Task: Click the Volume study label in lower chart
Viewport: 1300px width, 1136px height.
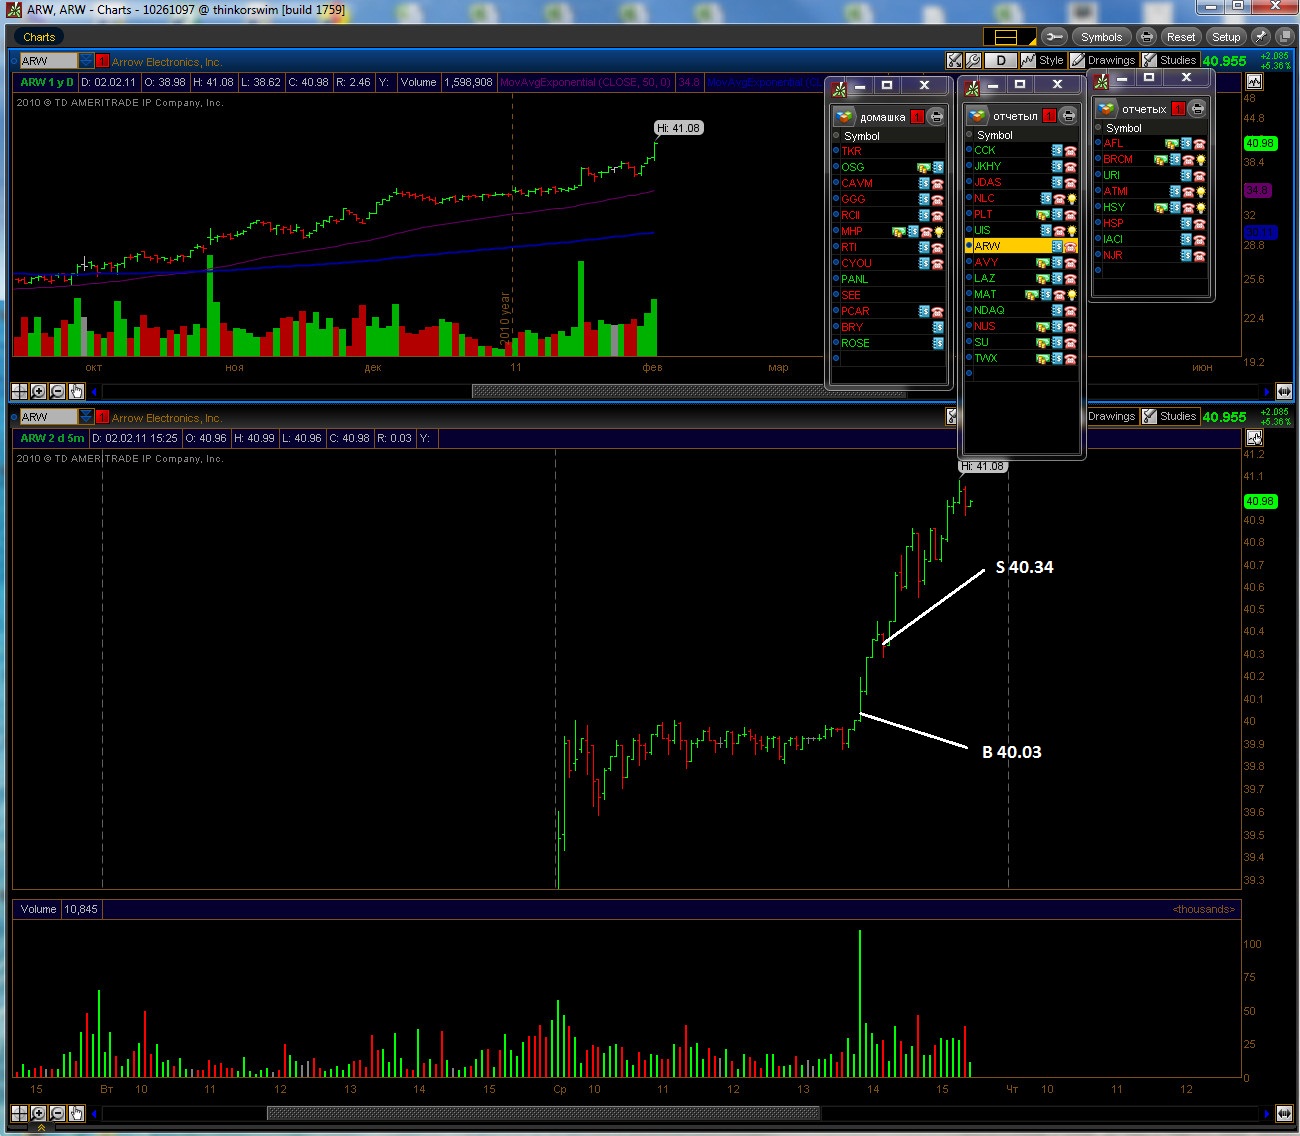Action: (38, 909)
